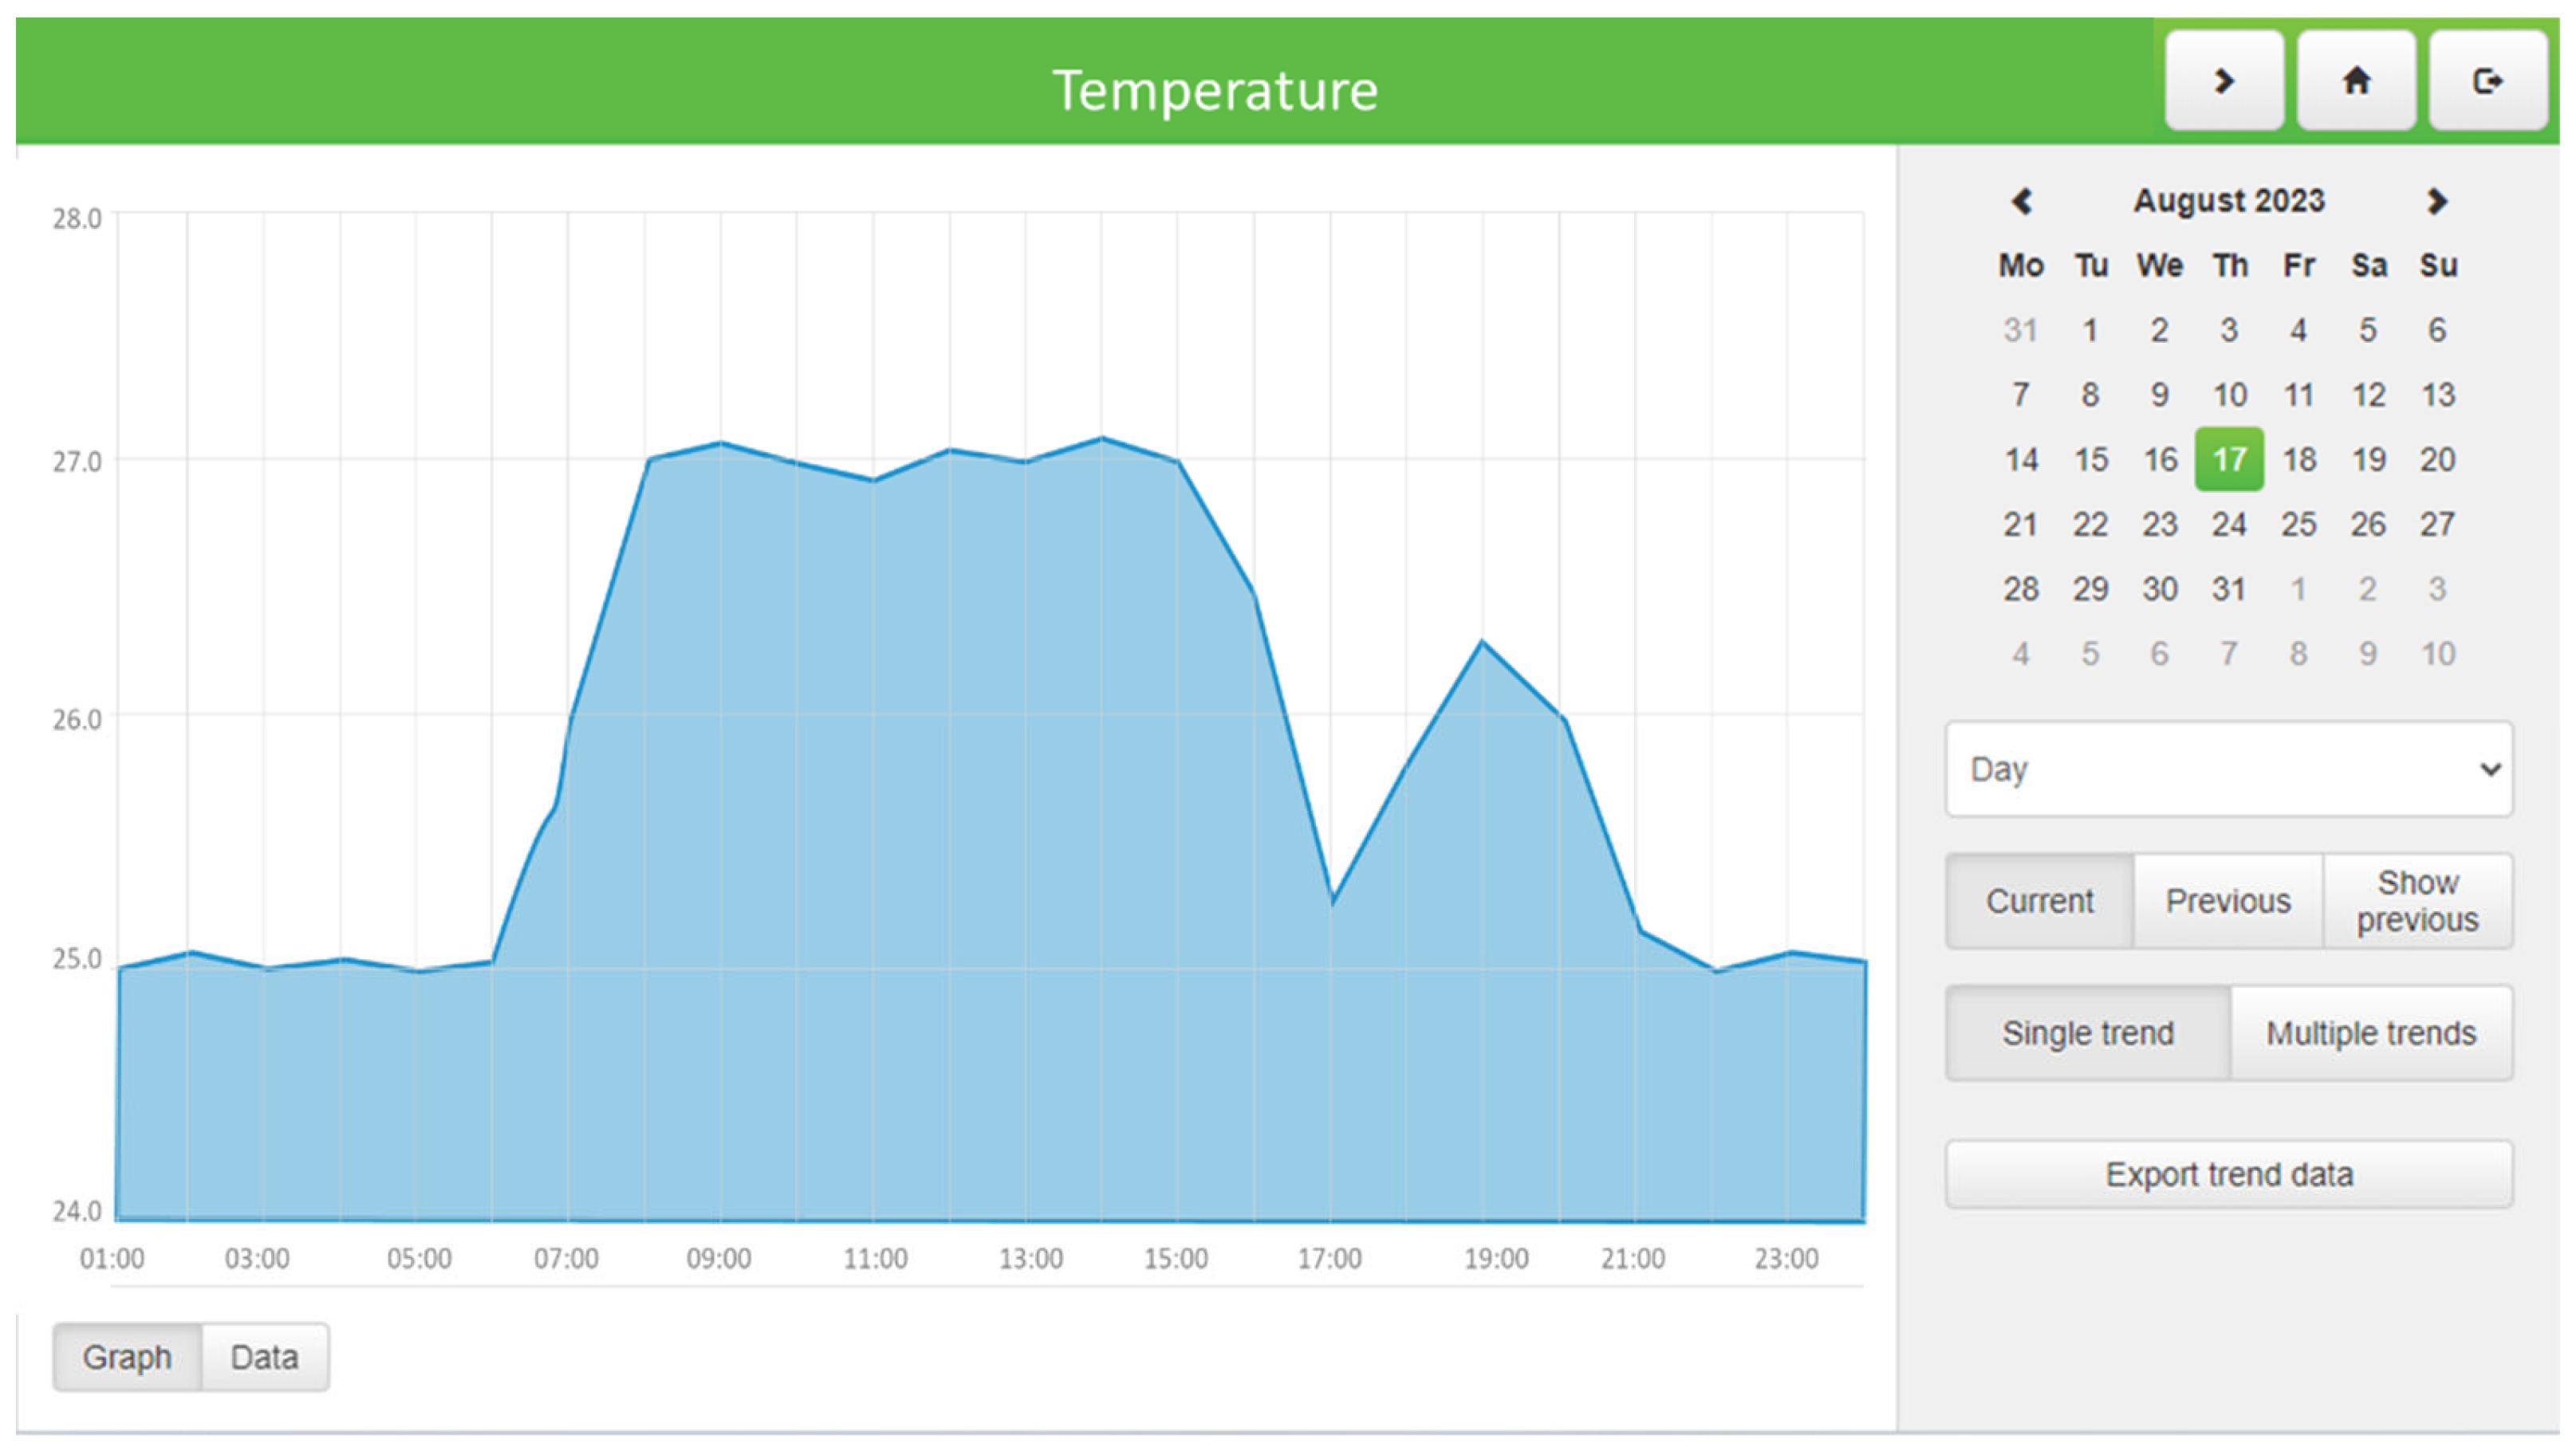Pick August 24 on the calendar
The image size is (2576, 1451).
tap(2229, 524)
